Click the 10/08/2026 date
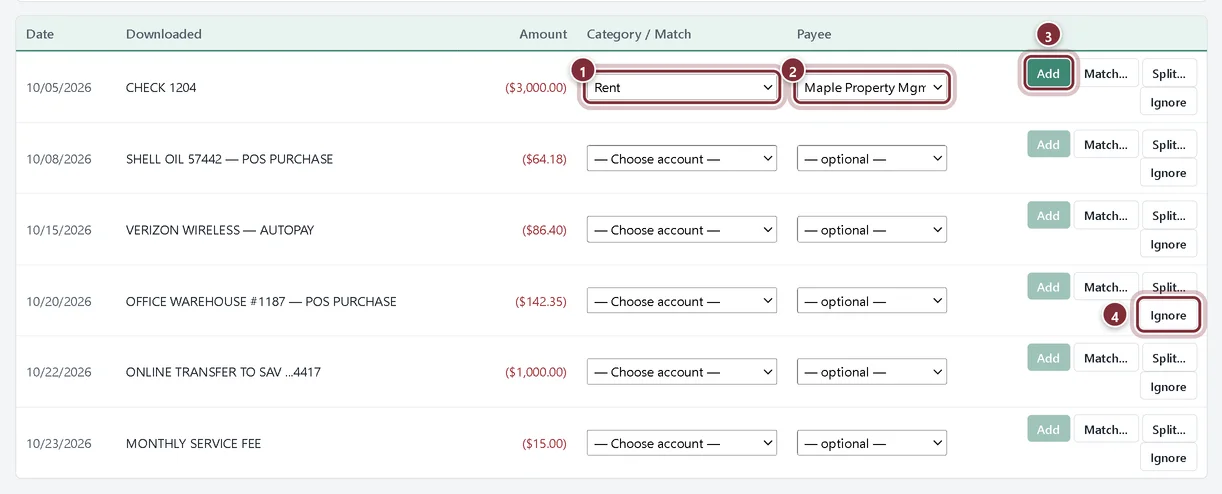 [x=59, y=159]
